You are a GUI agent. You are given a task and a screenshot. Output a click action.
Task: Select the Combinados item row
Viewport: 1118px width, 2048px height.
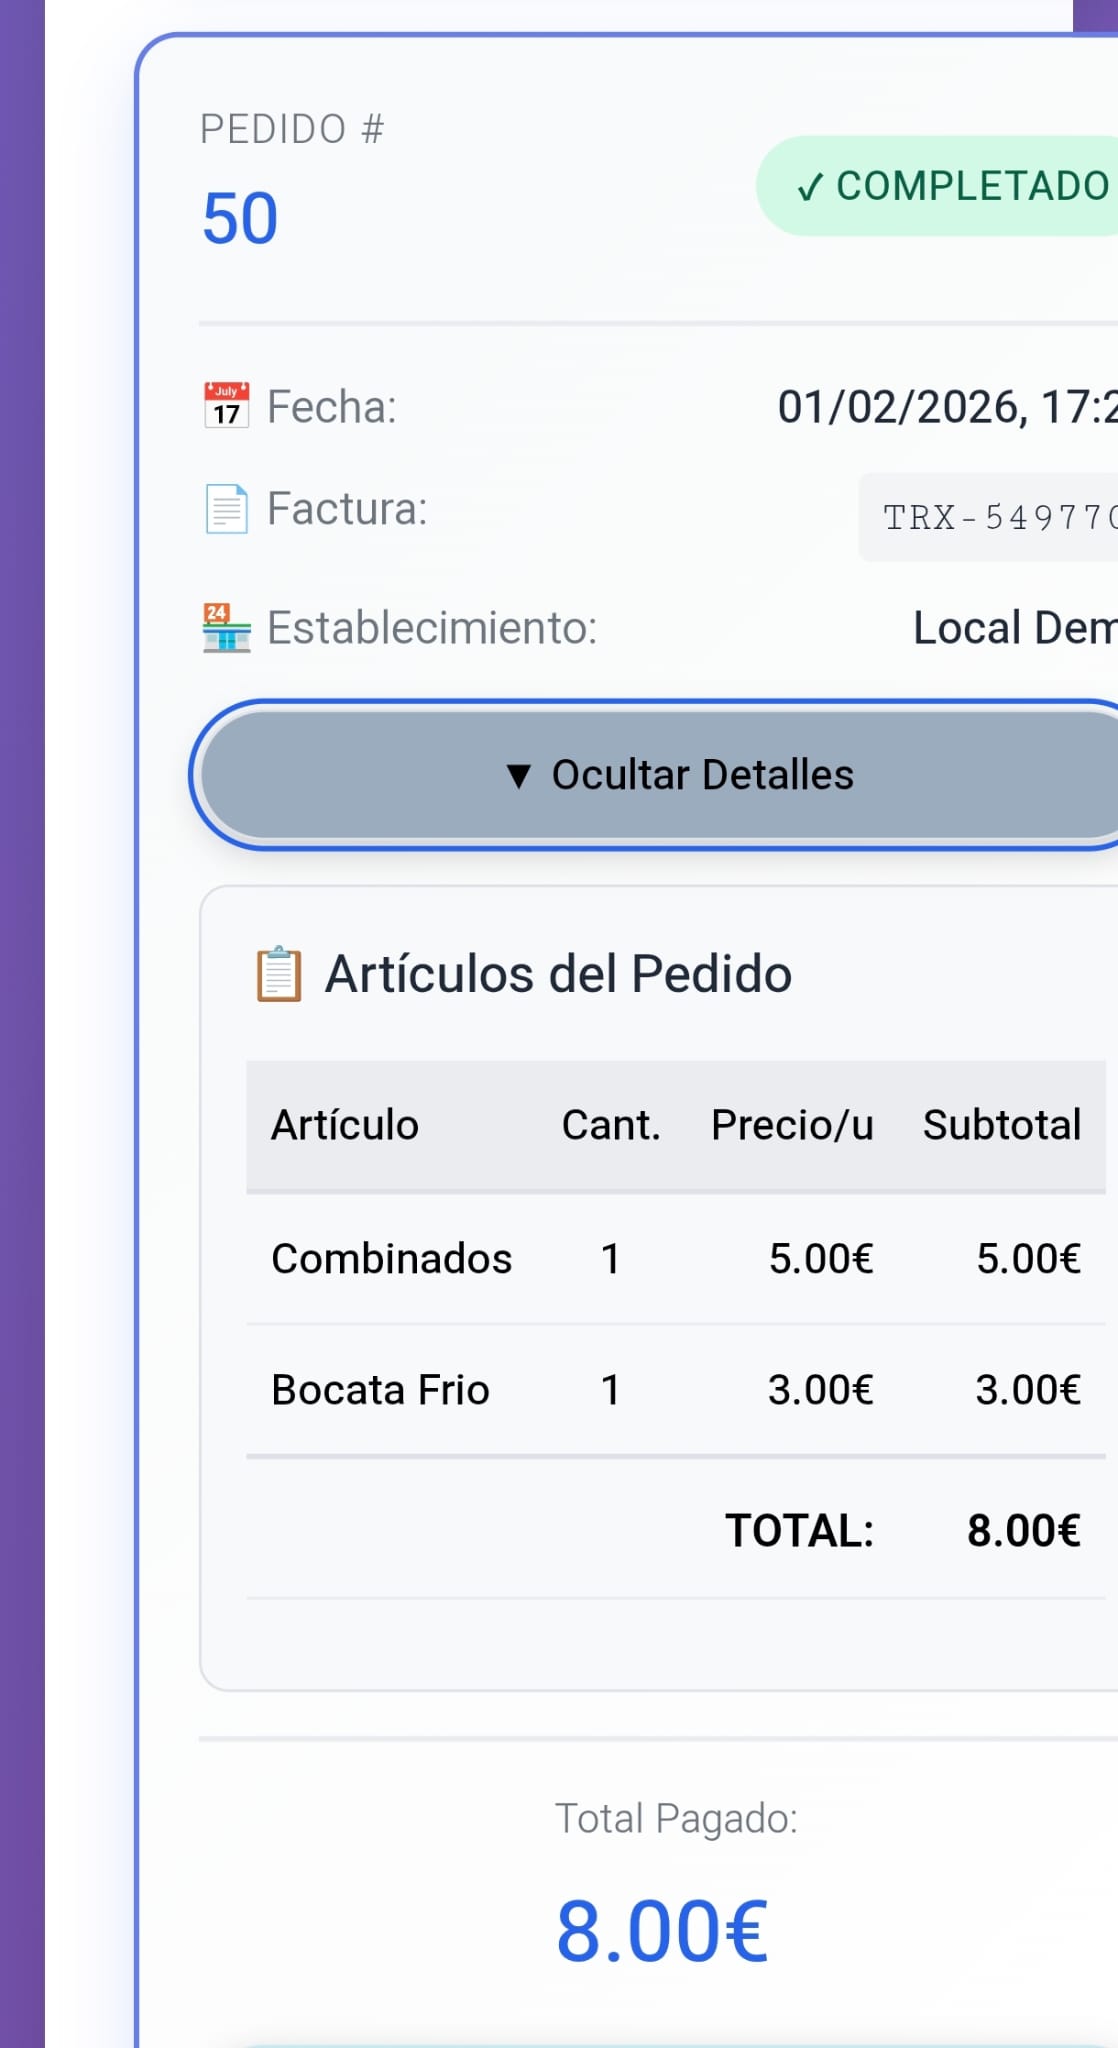click(x=392, y=1259)
